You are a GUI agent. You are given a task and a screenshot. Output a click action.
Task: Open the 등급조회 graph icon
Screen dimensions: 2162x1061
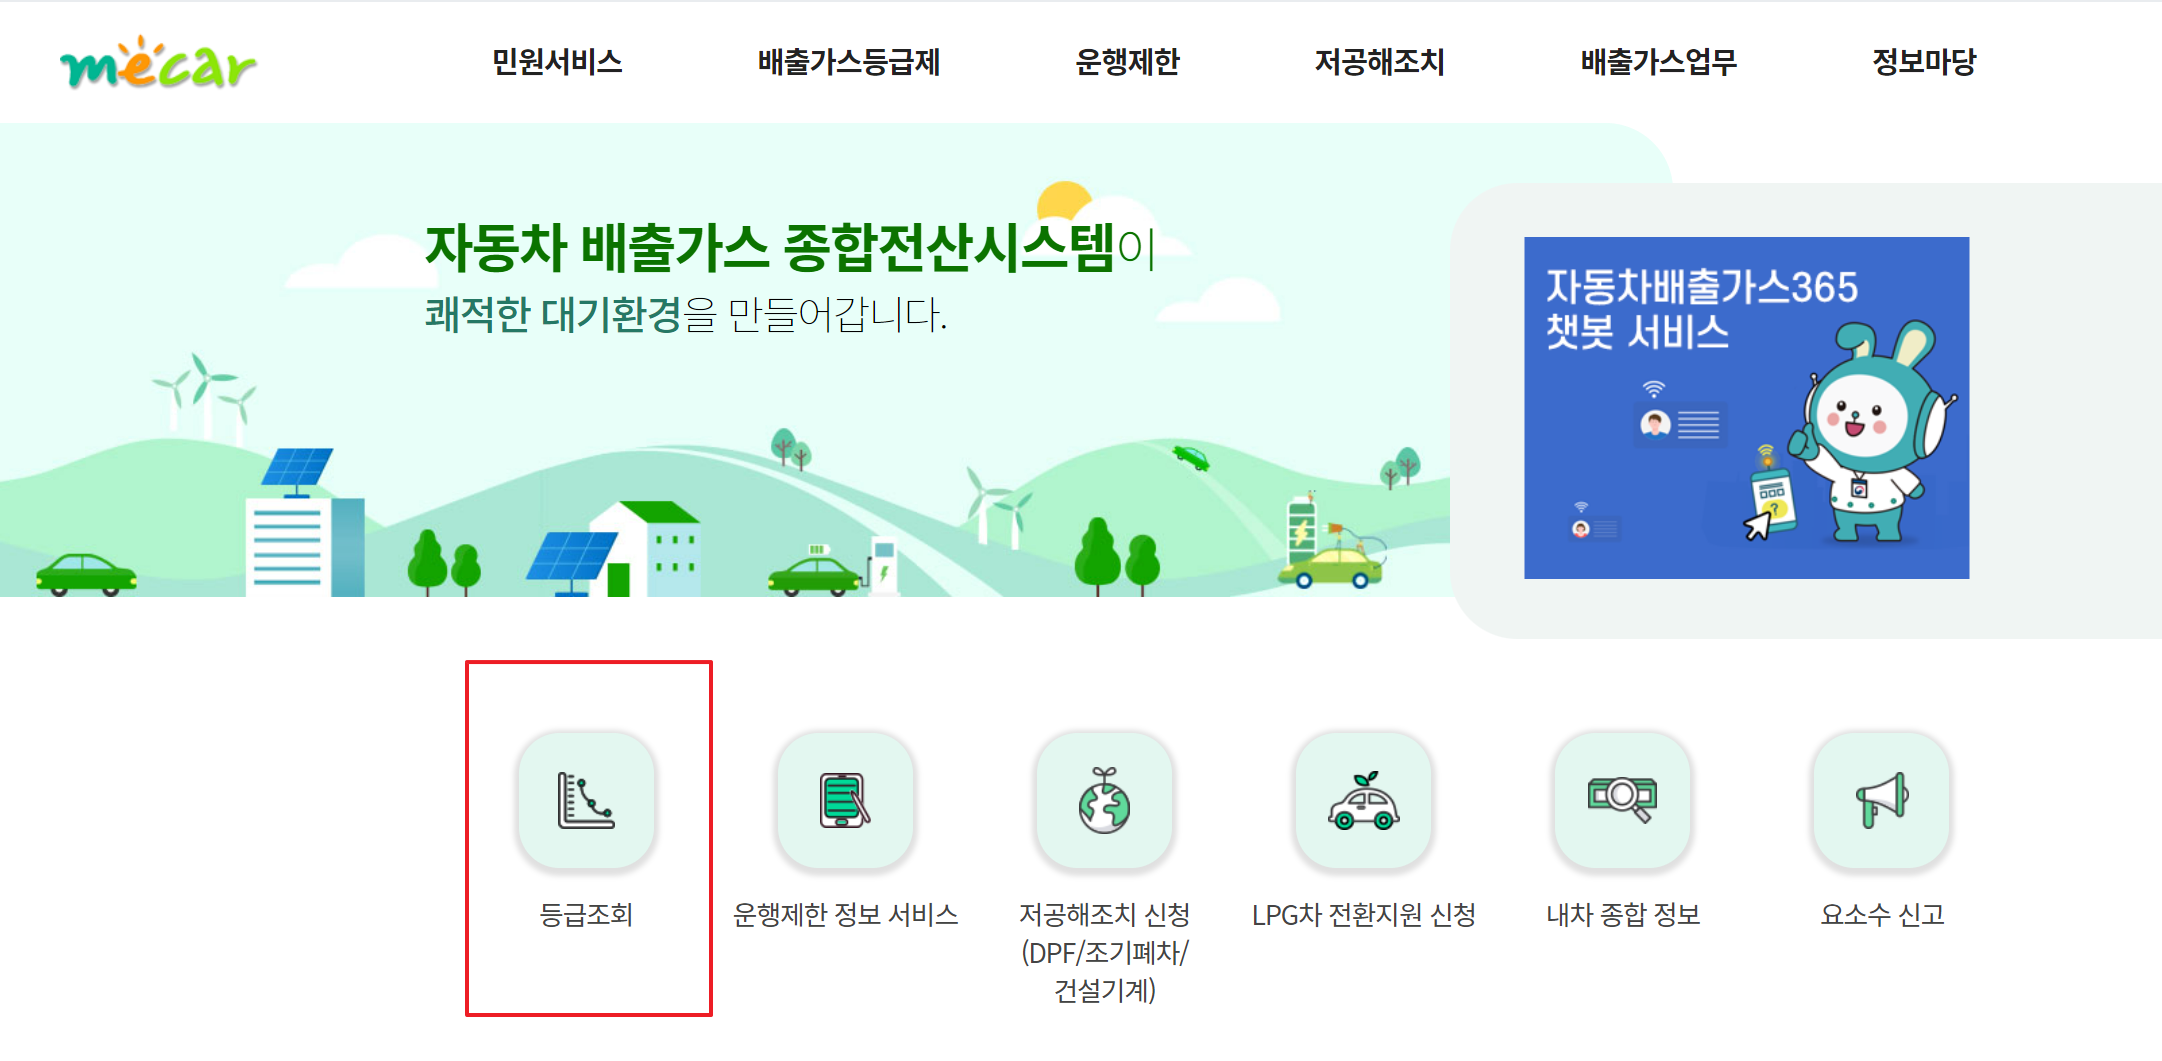[586, 800]
